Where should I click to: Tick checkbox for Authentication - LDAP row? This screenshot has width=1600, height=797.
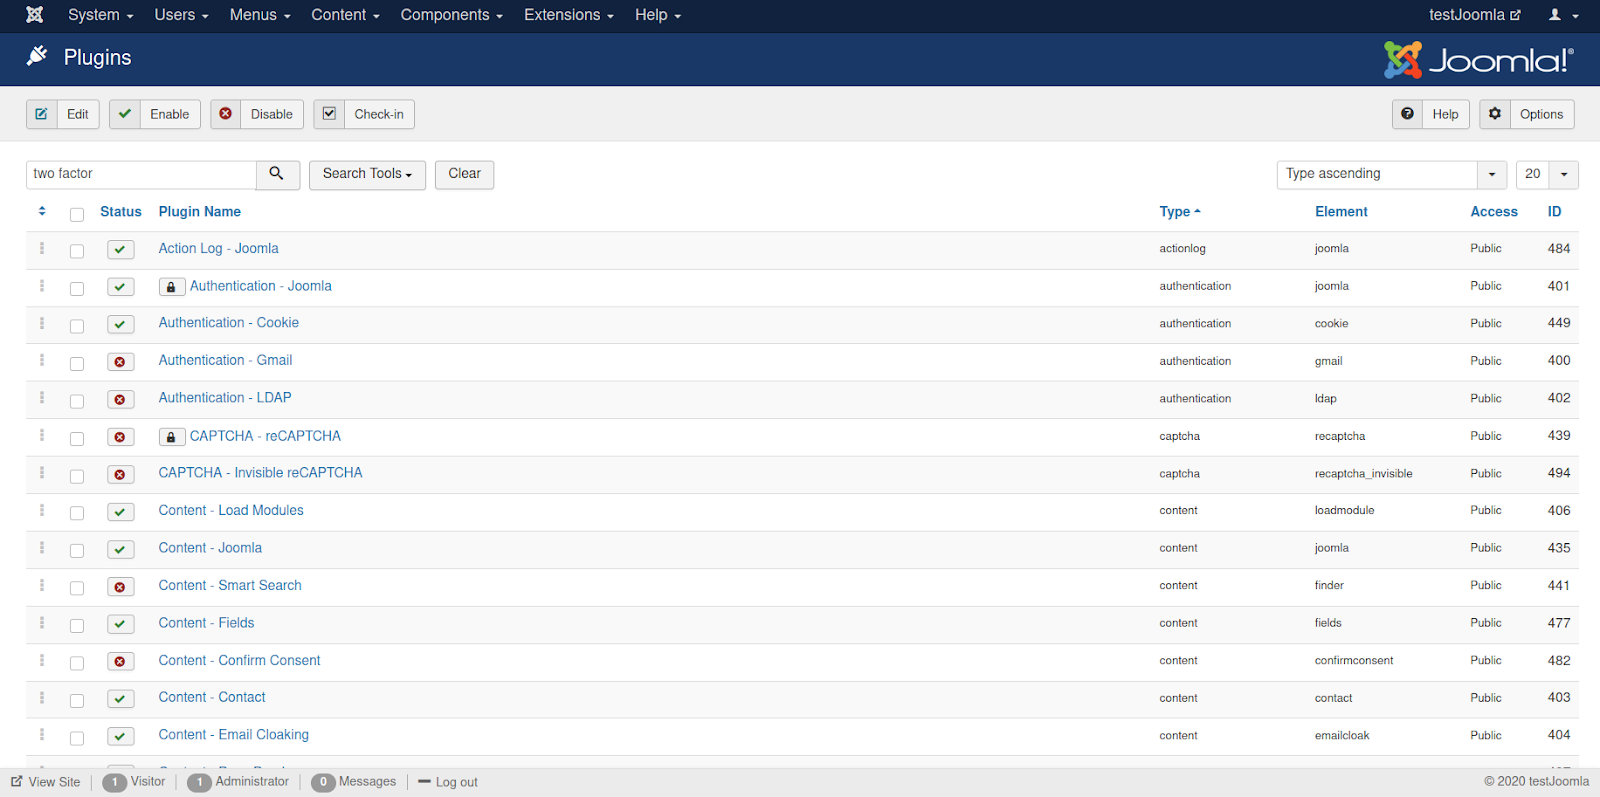coord(77,401)
